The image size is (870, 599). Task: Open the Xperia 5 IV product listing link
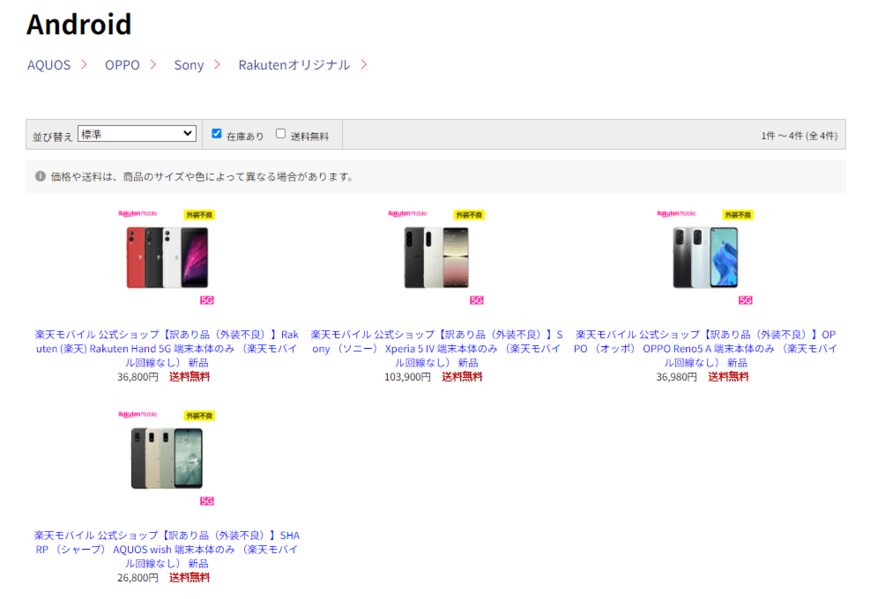click(x=437, y=347)
